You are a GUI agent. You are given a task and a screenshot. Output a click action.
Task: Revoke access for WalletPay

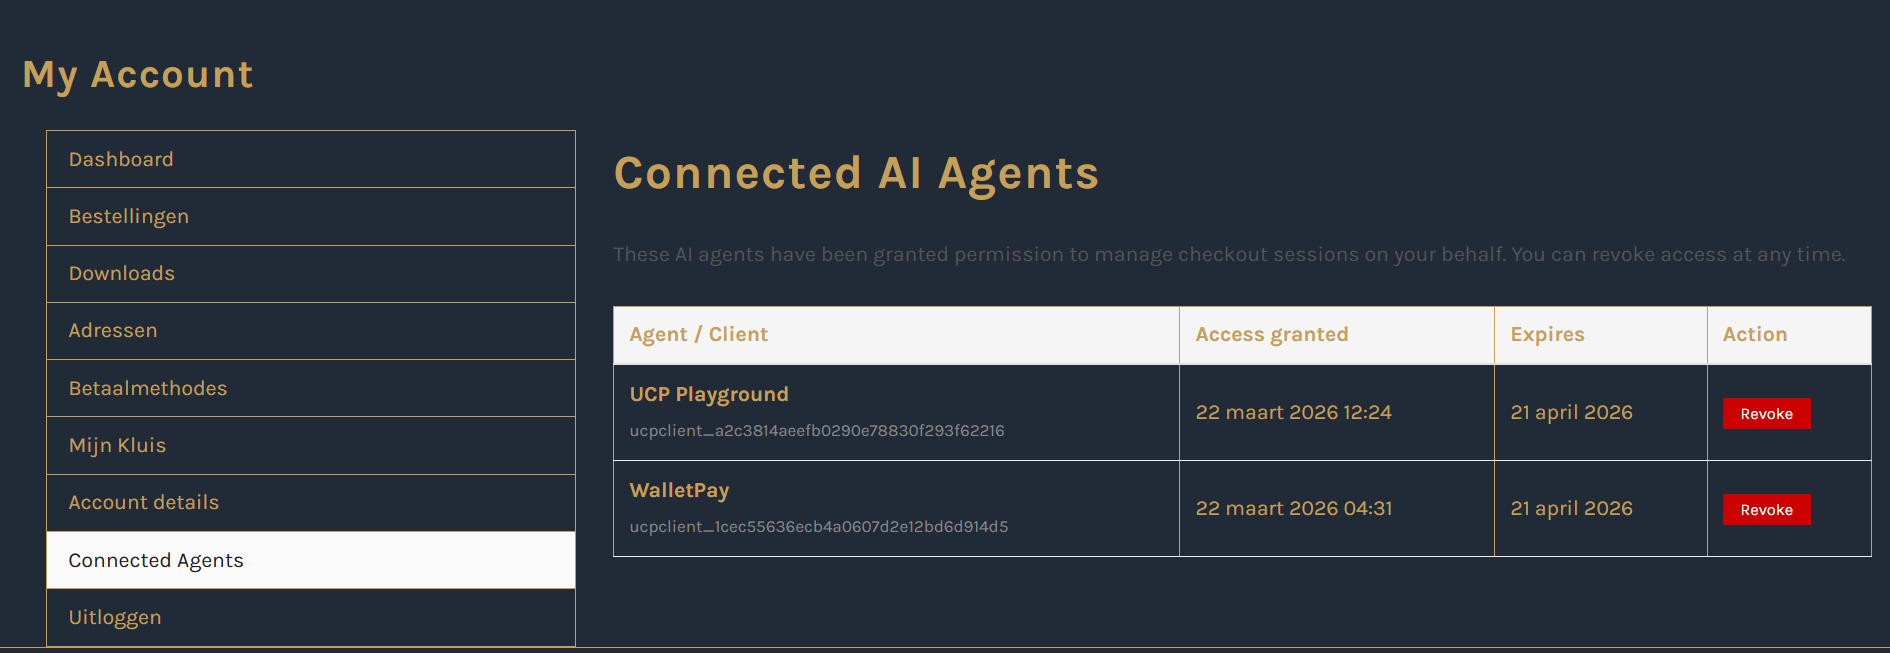pyautogui.click(x=1766, y=509)
